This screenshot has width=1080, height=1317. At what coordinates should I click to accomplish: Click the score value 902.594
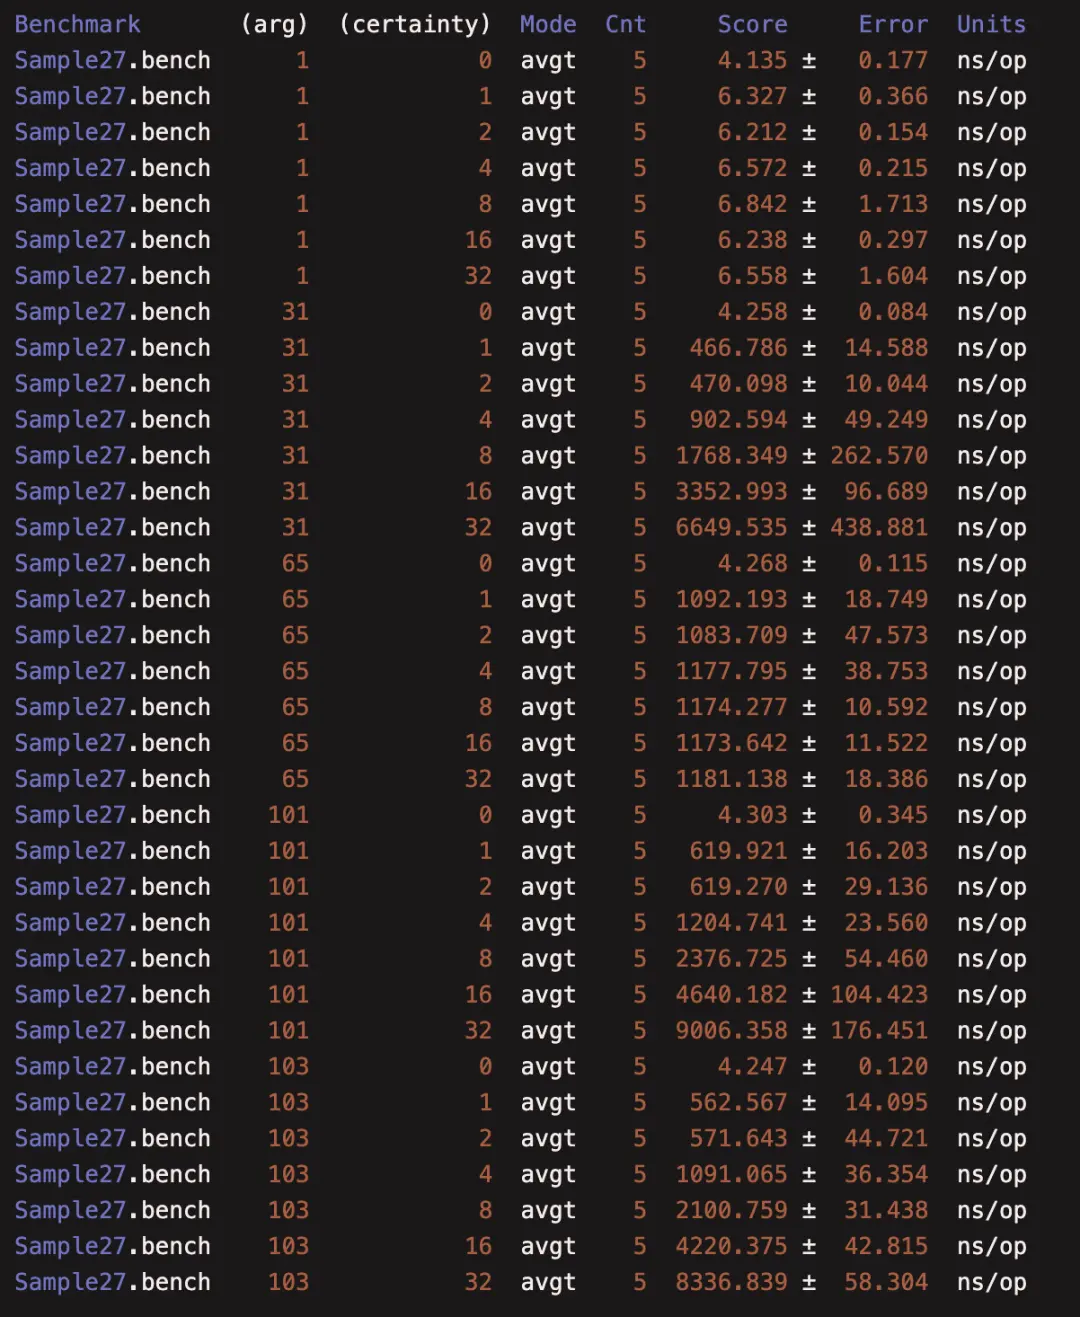(x=738, y=419)
